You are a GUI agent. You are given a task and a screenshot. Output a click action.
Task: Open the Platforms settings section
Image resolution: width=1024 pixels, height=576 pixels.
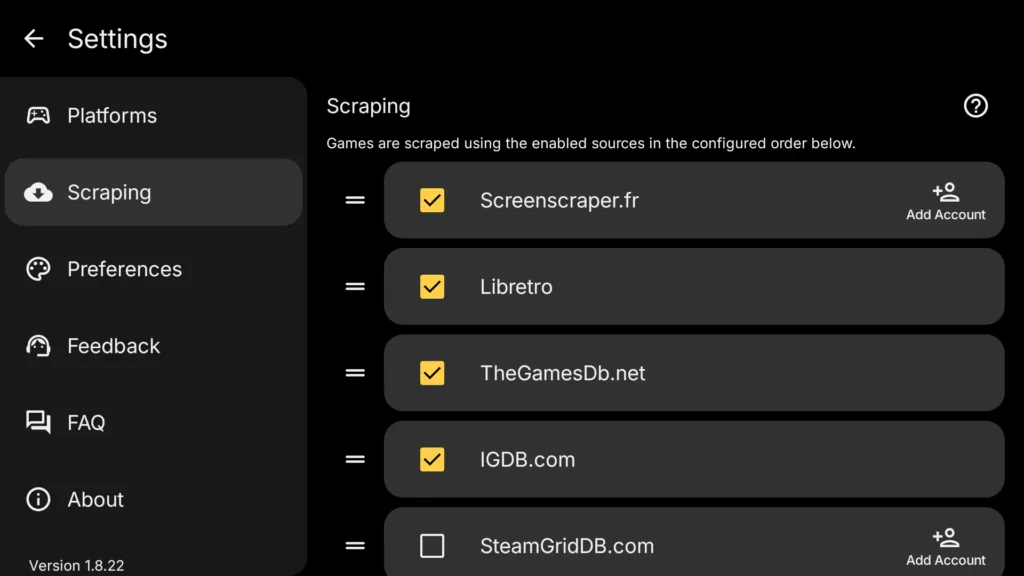tap(153, 116)
